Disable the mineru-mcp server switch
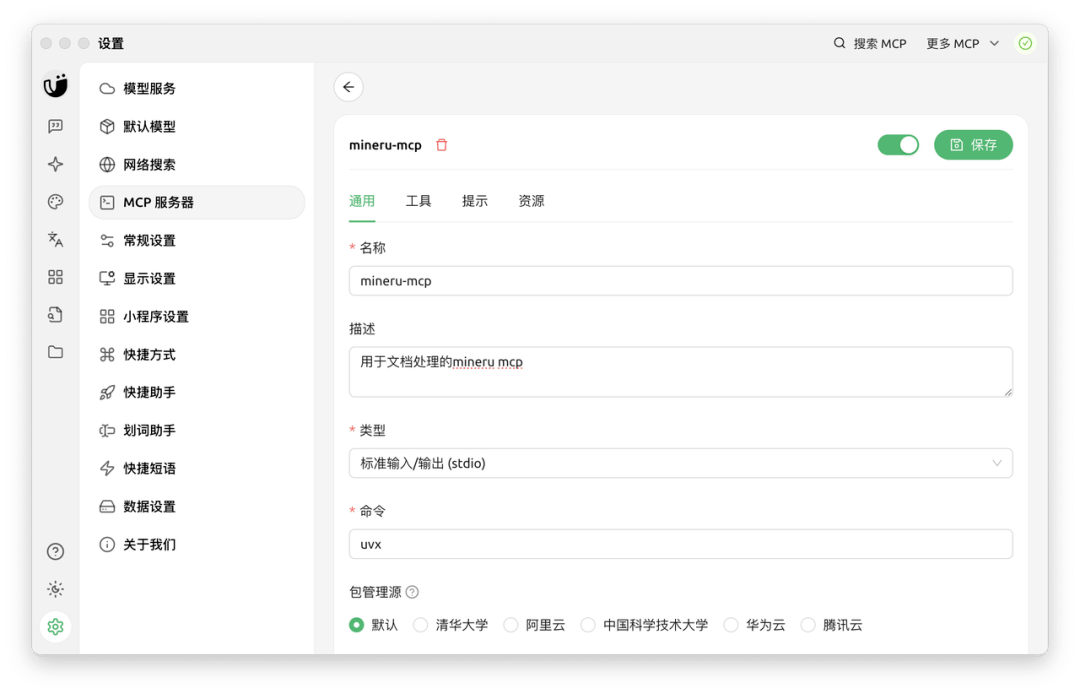1080x694 pixels. click(x=897, y=145)
